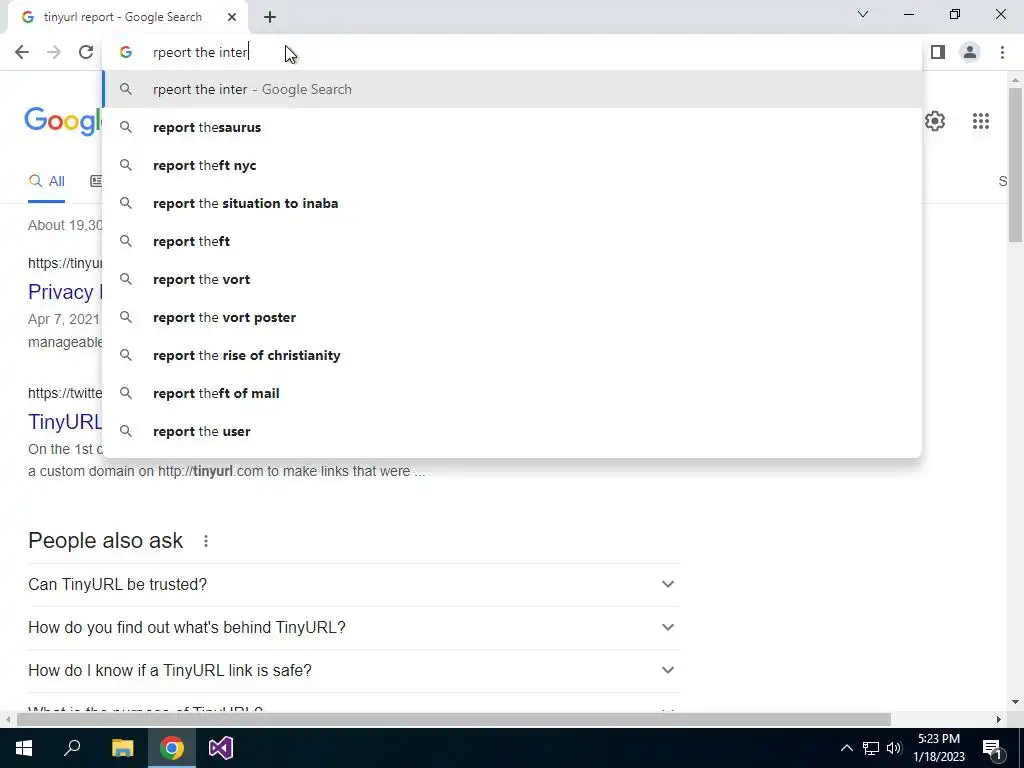Image resolution: width=1024 pixels, height=768 pixels.
Task: Open Visual Studio from the taskbar
Action: (x=221, y=748)
